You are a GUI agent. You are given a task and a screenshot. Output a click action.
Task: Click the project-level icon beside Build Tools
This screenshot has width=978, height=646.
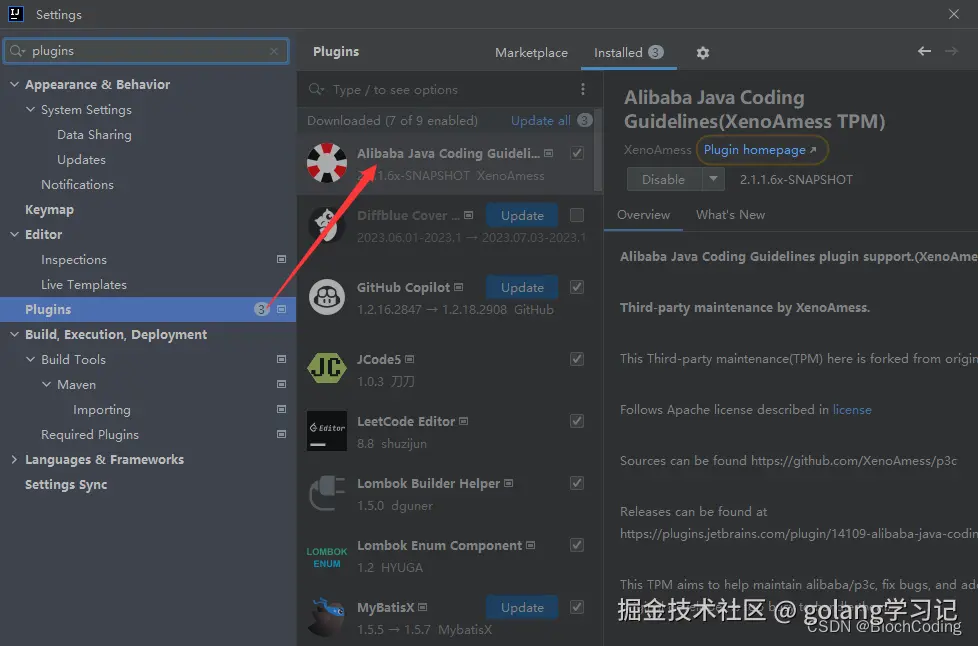click(x=281, y=359)
